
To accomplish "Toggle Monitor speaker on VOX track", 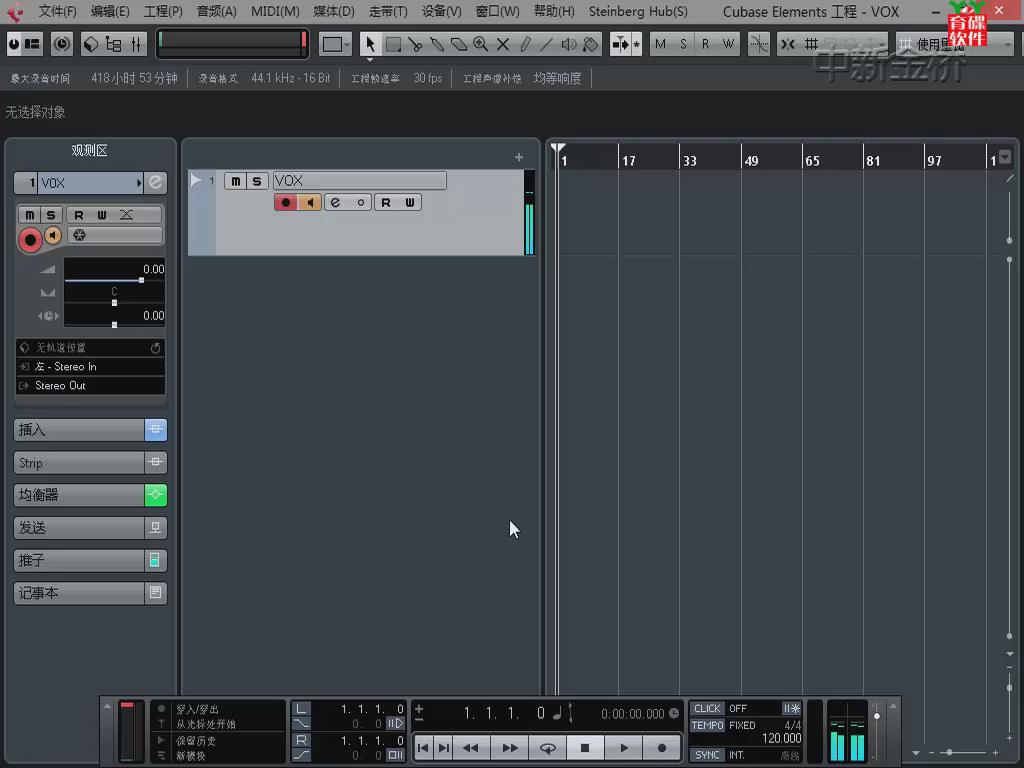I will (x=310, y=202).
